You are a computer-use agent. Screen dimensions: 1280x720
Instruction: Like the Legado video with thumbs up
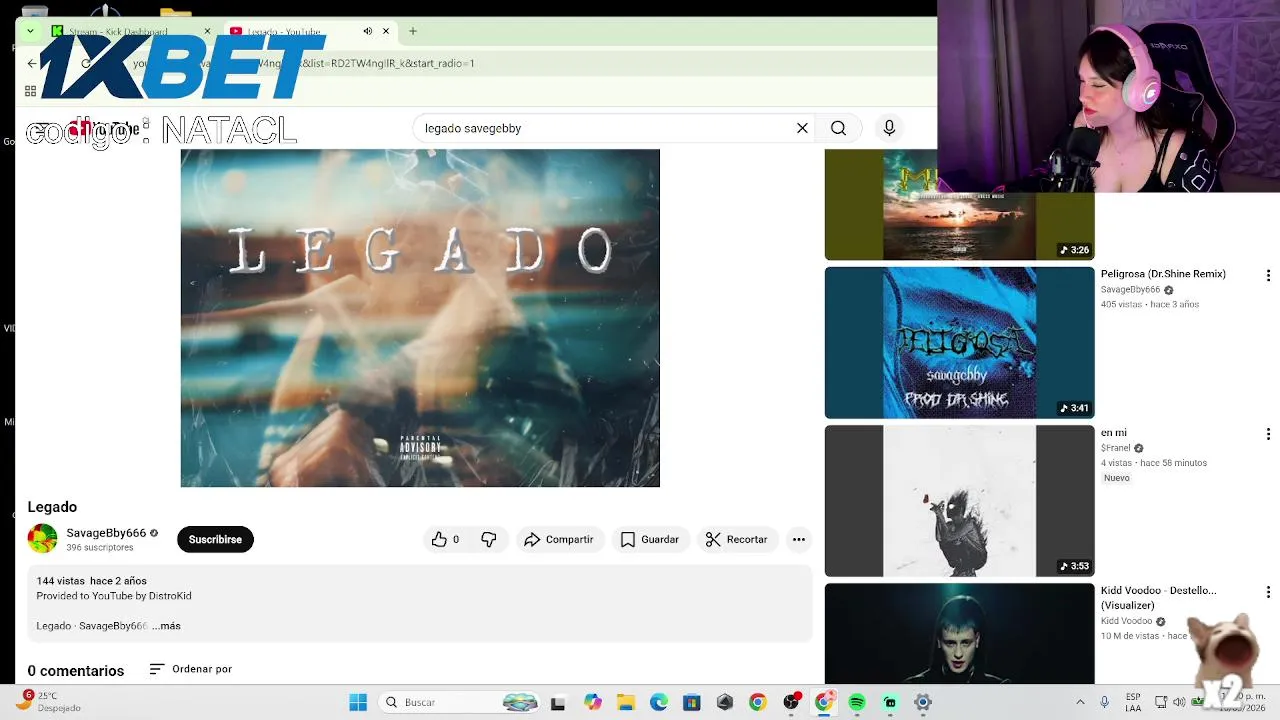(445, 539)
